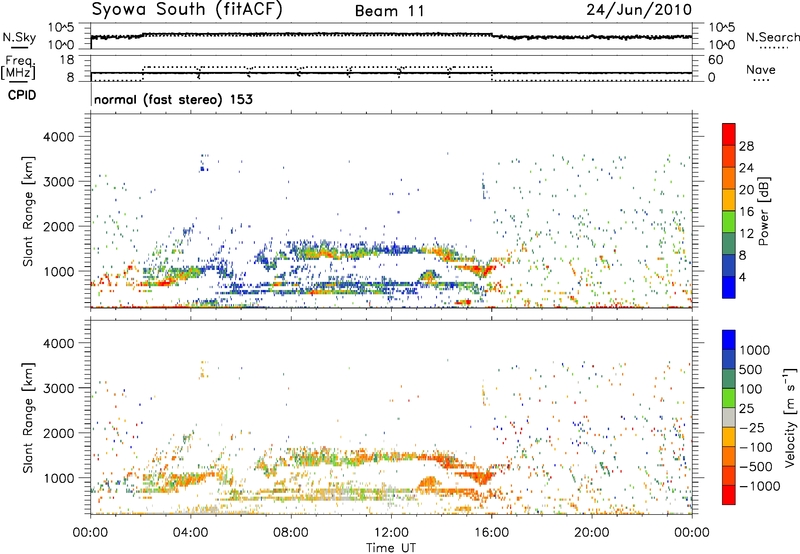
Task: Click the strong red echo patch near 16:00 in power panel
Action: click(482, 269)
